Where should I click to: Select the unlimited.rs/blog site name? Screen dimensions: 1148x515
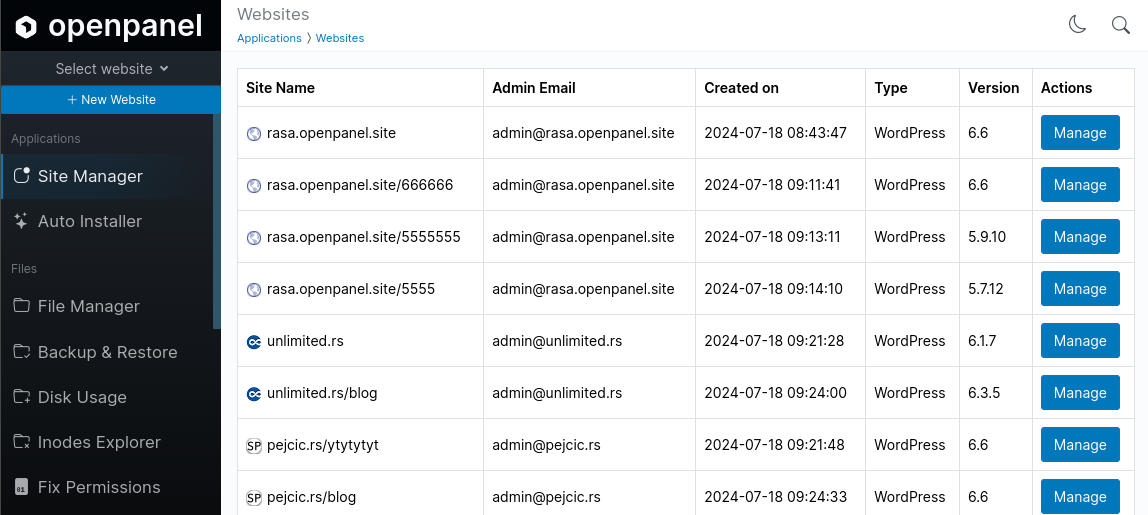pos(322,393)
